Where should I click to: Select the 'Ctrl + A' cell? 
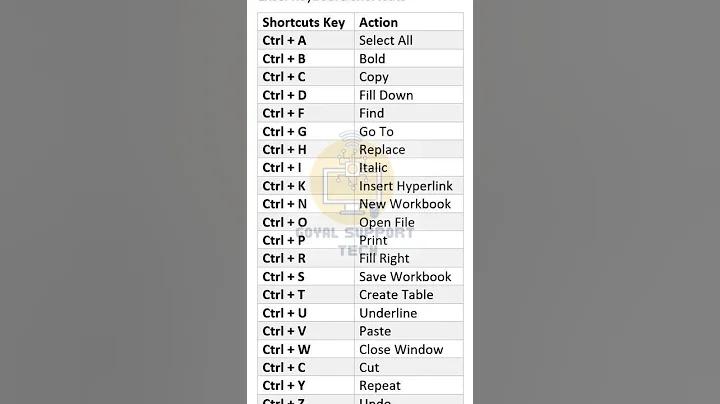pos(306,40)
